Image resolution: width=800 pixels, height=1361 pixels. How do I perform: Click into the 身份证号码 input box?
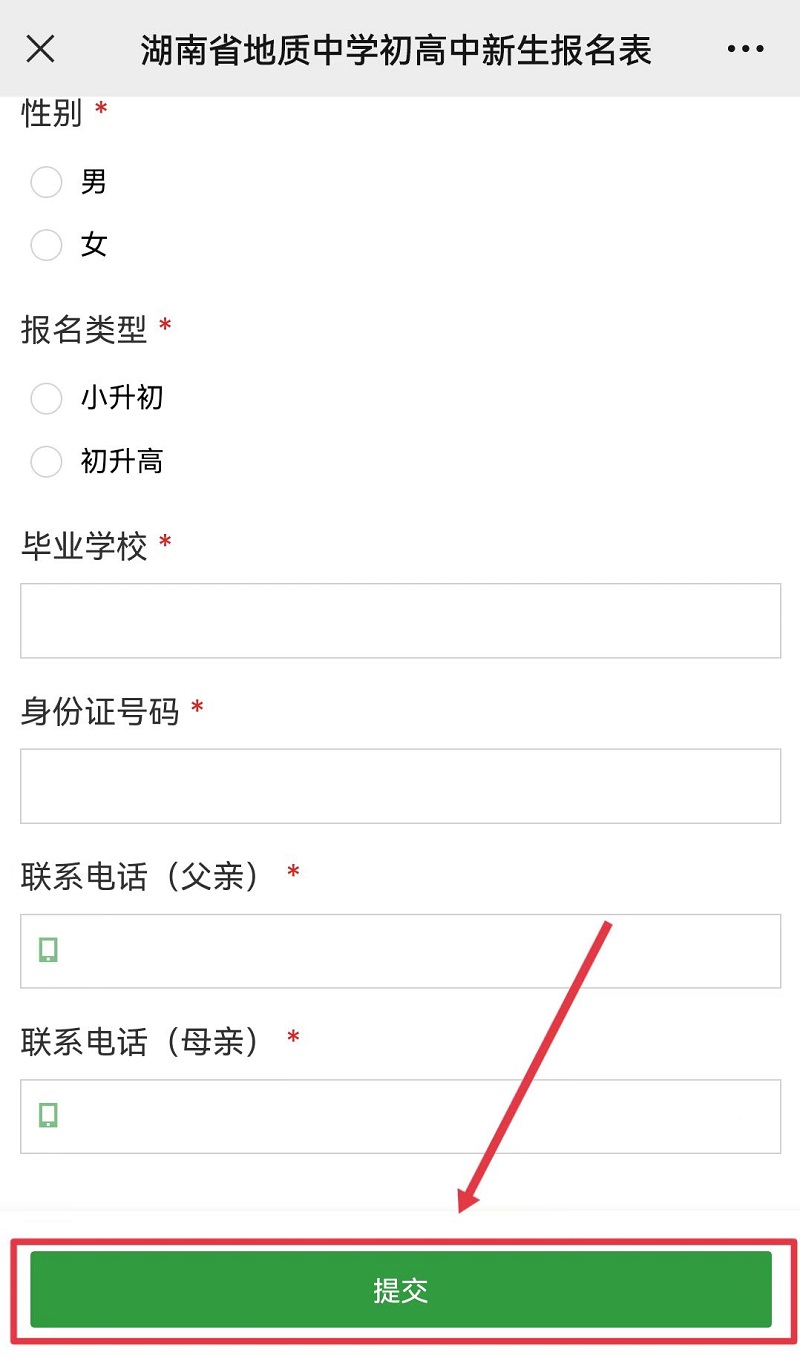point(400,786)
